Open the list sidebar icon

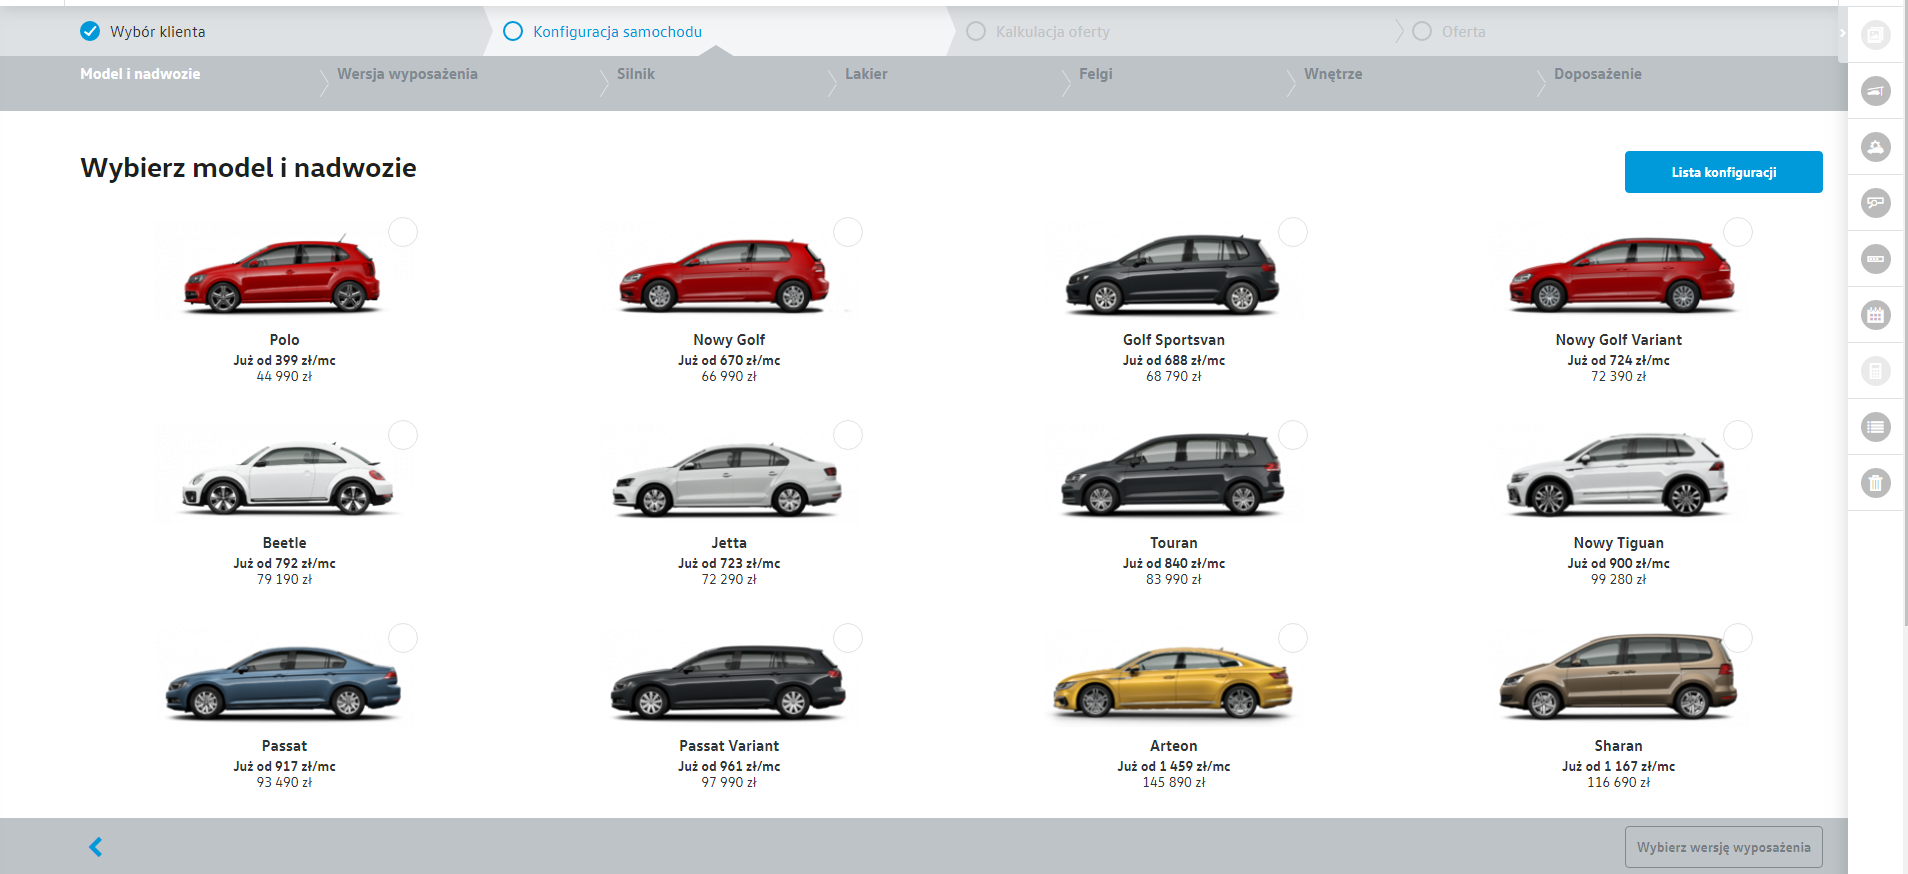(1875, 428)
